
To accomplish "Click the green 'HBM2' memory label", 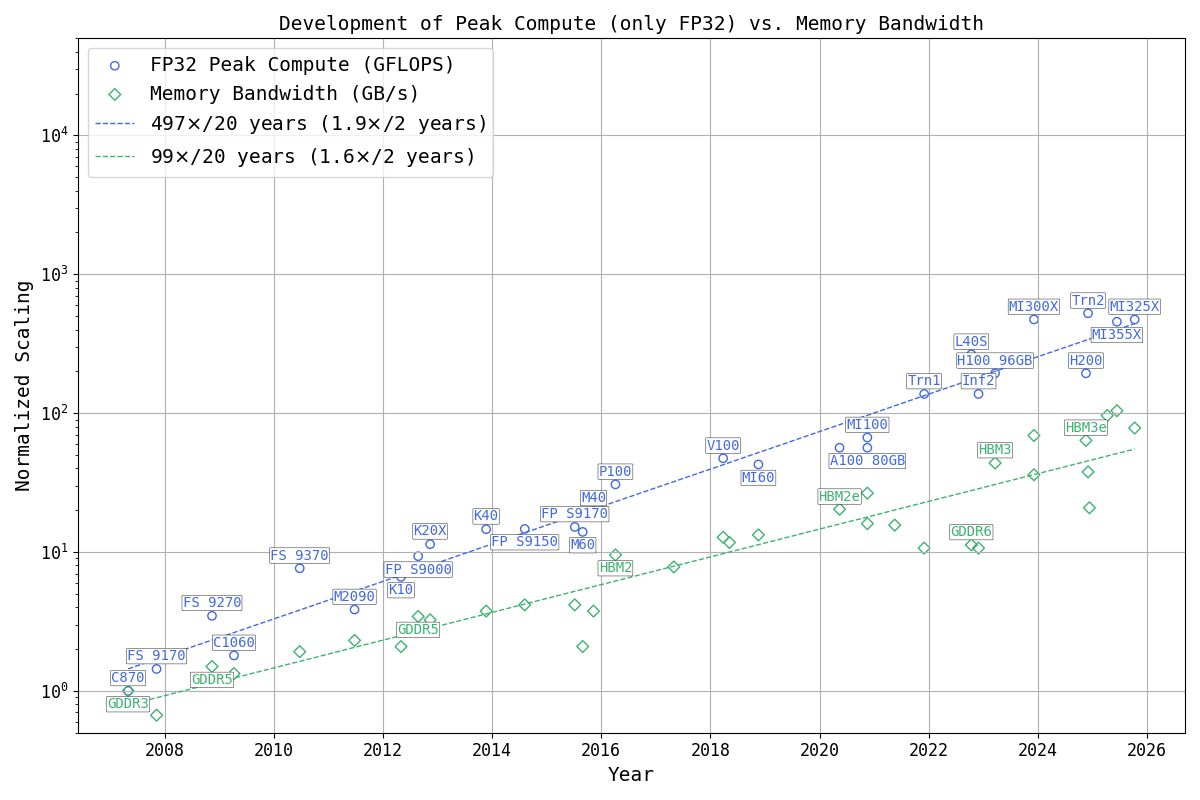I will [615, 567].
